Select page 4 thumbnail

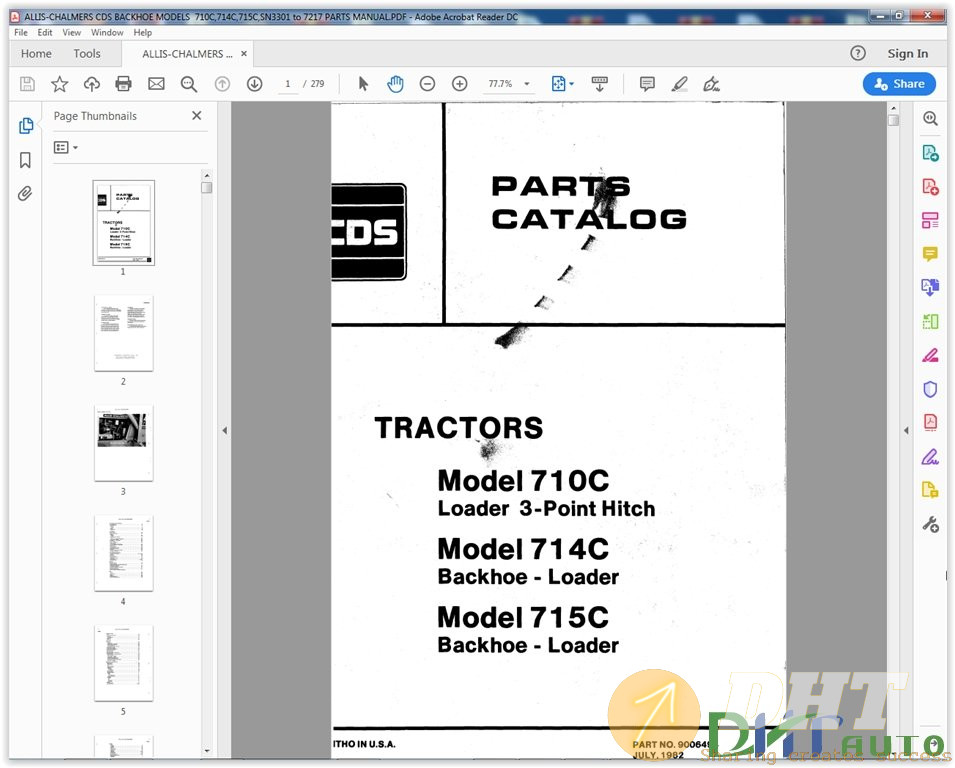pos(124,553)
